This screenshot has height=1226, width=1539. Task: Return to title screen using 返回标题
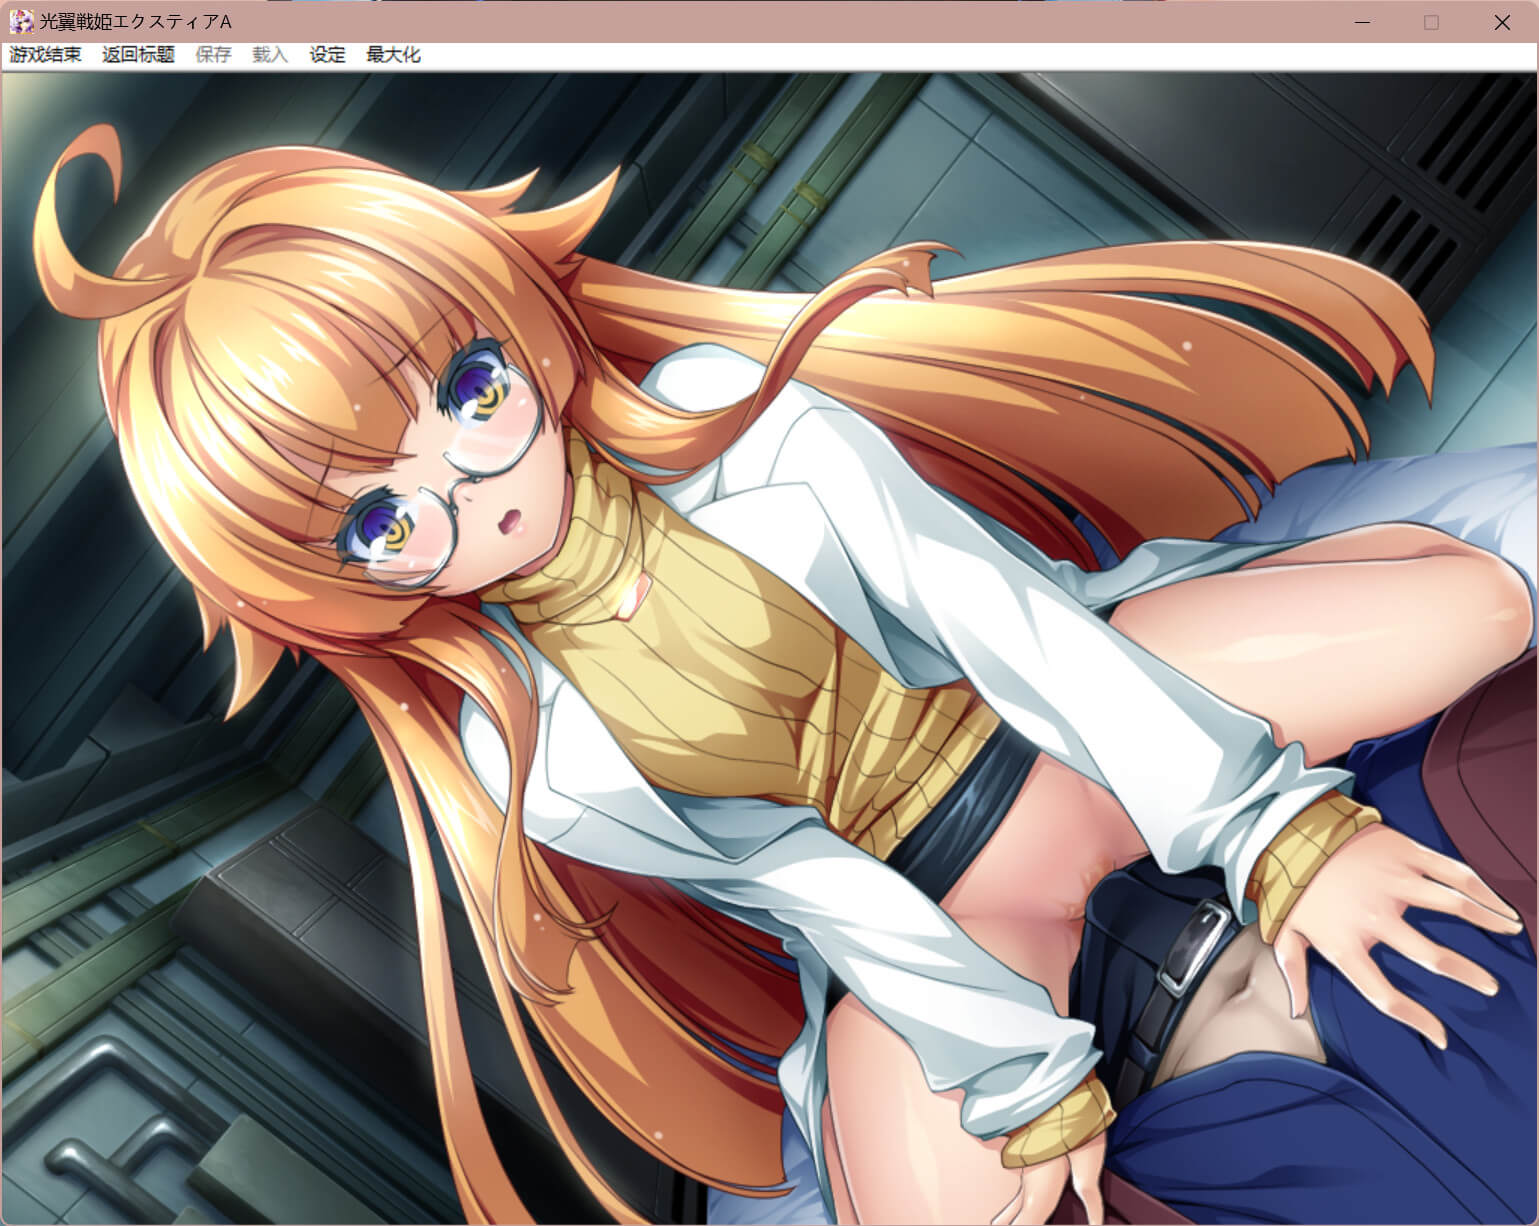(x=138, y=55)
